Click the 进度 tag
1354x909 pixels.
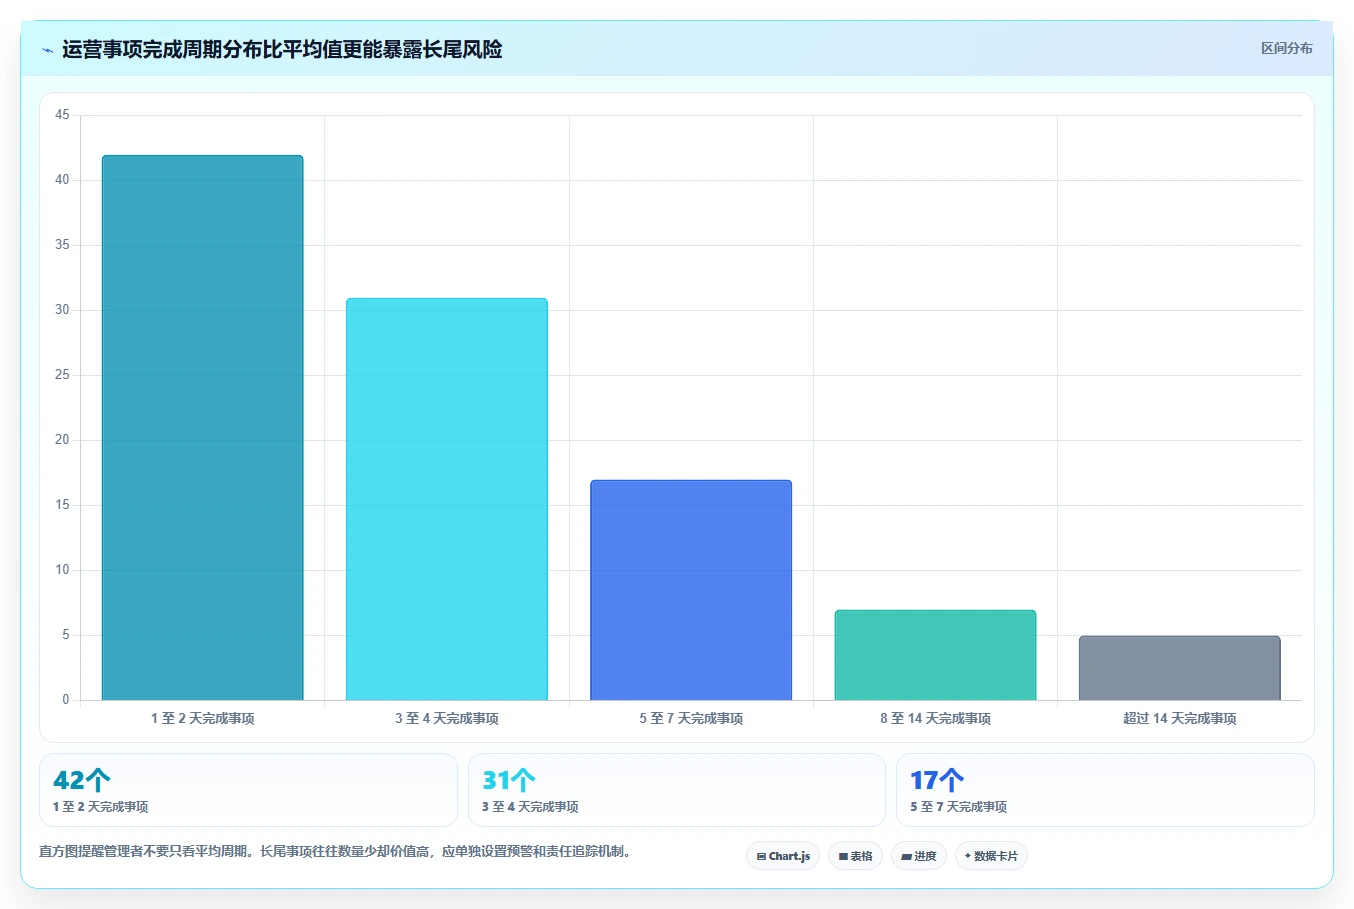click(x=919, y=856)
